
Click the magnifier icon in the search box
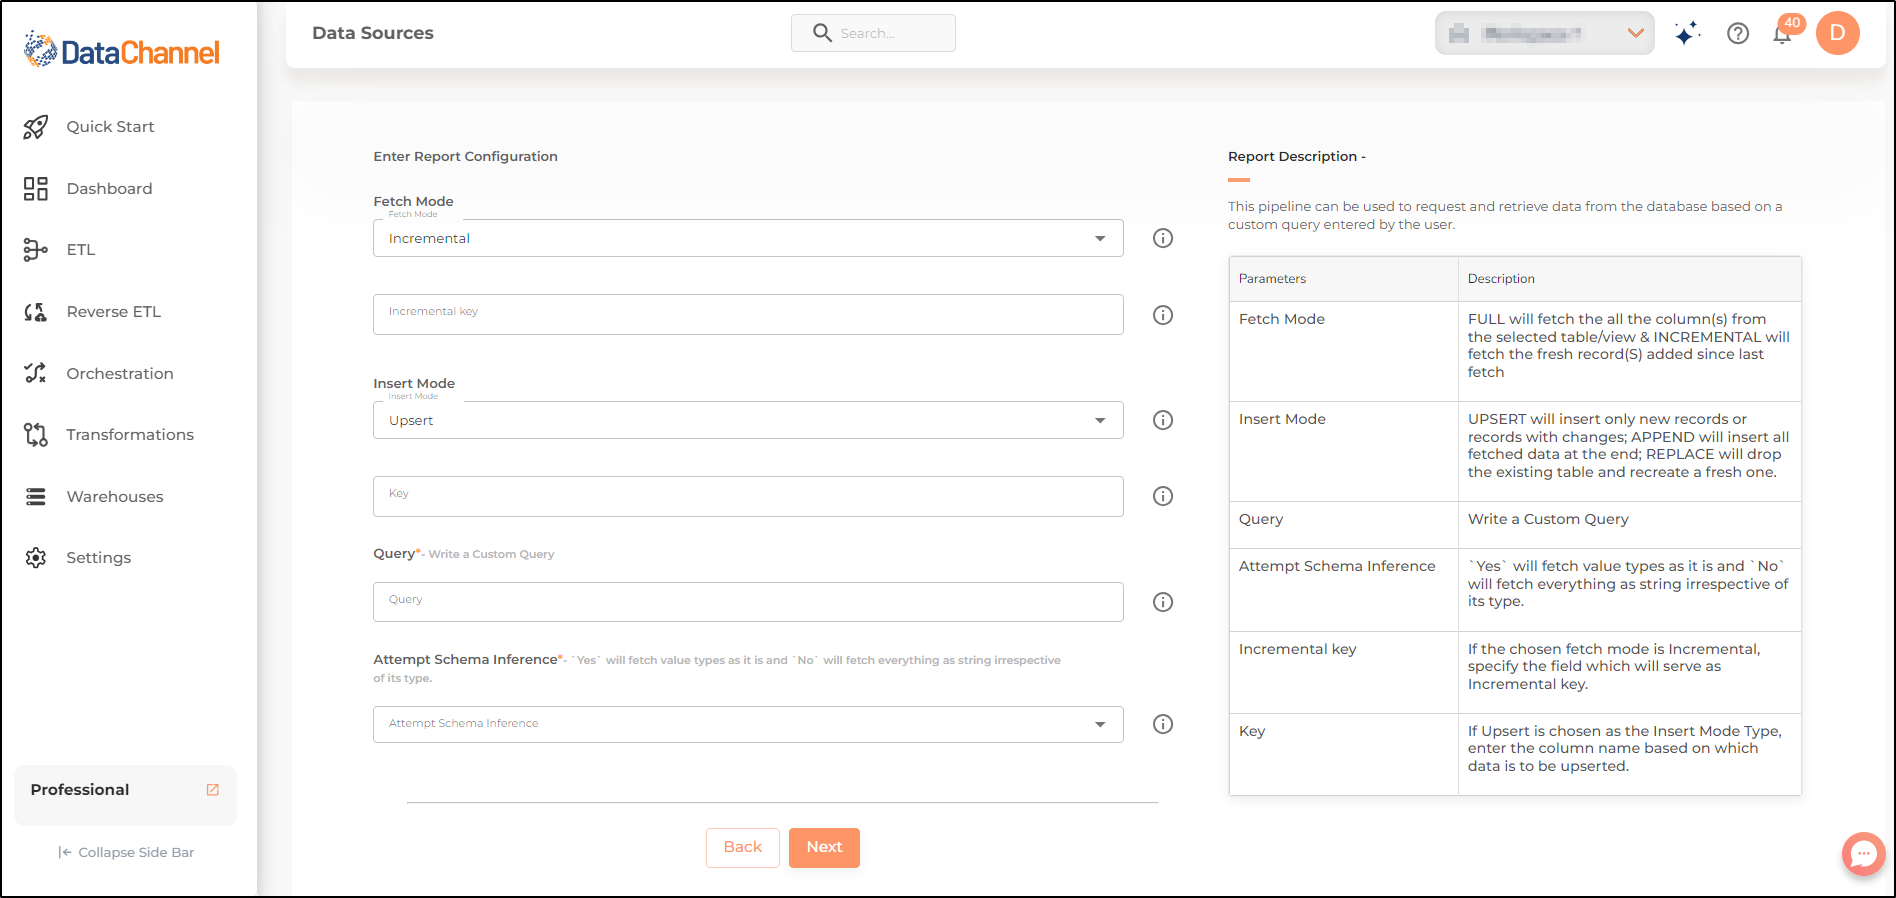point(822,33)
